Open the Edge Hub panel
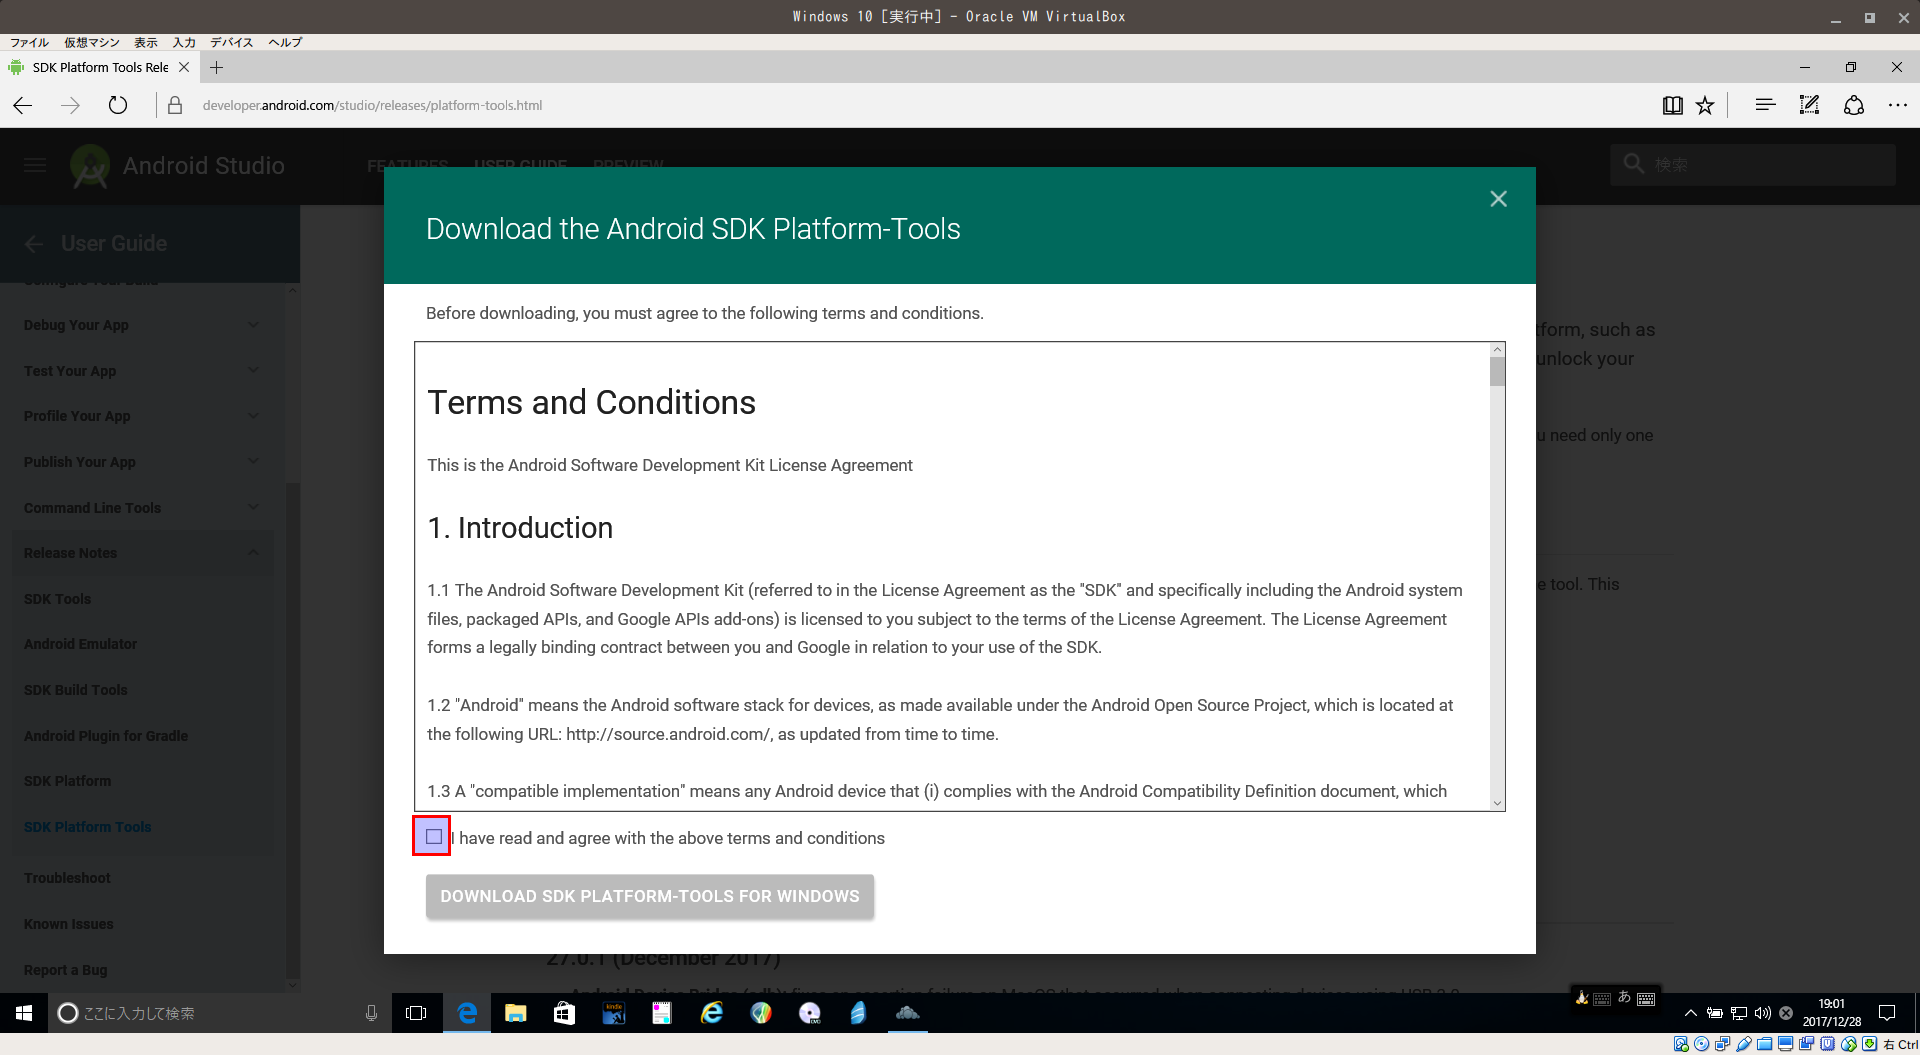Image resolution: width=1920 pixels, height=1055 pixels. tap(1765, 105)
